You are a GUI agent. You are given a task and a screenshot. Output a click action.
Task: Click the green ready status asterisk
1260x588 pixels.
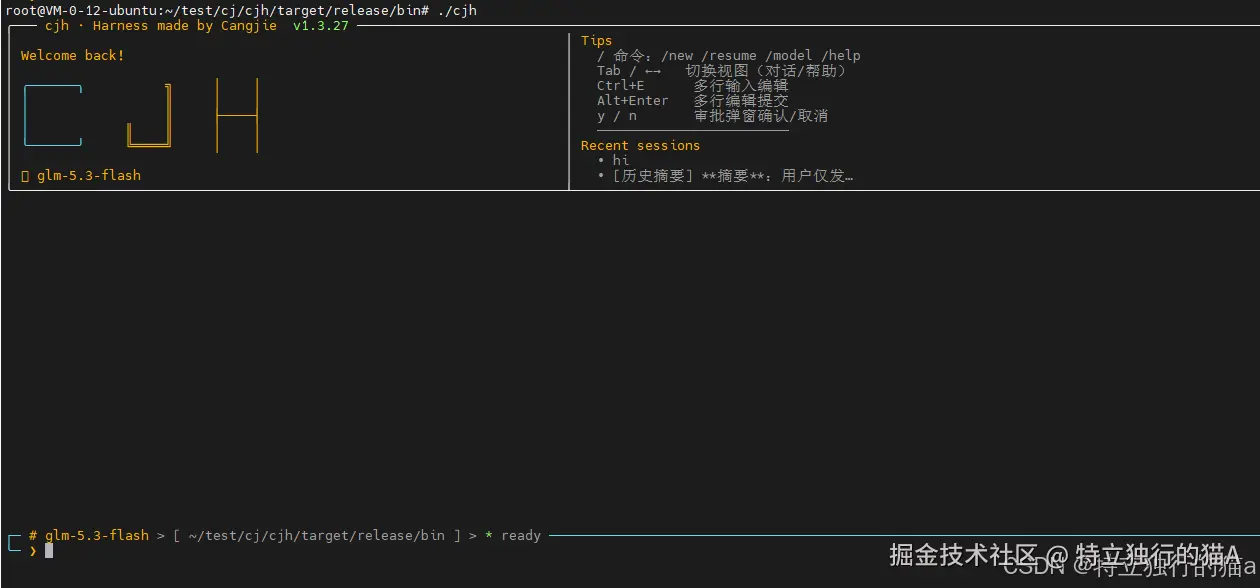[489, 536]
